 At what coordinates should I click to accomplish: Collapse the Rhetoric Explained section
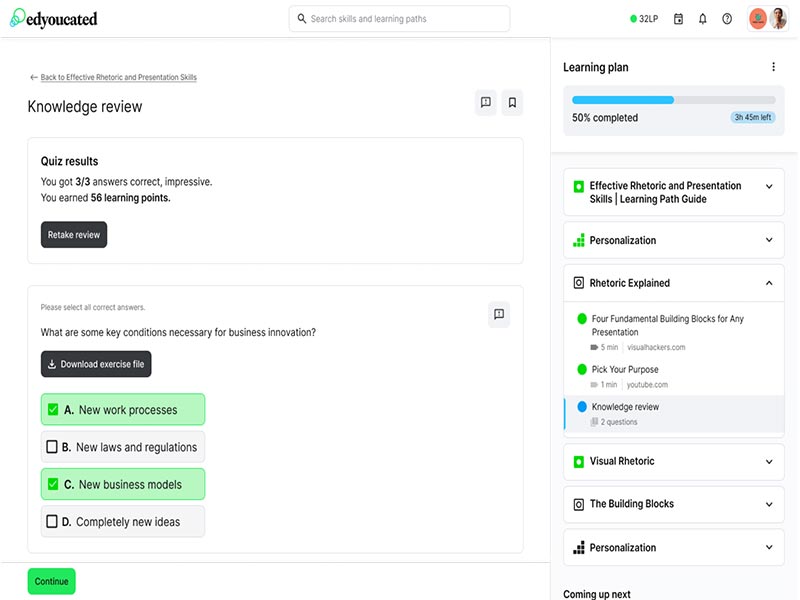(768, 283)
